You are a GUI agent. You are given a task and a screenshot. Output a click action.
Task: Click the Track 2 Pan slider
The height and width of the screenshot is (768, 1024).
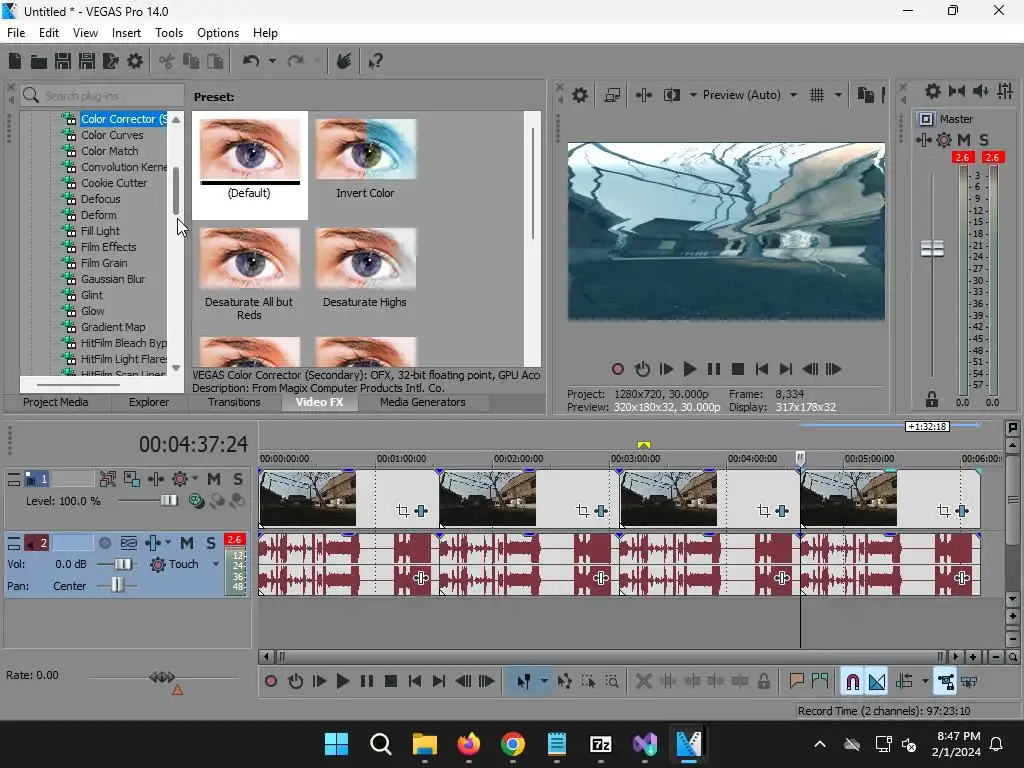(x=118, y=586)
